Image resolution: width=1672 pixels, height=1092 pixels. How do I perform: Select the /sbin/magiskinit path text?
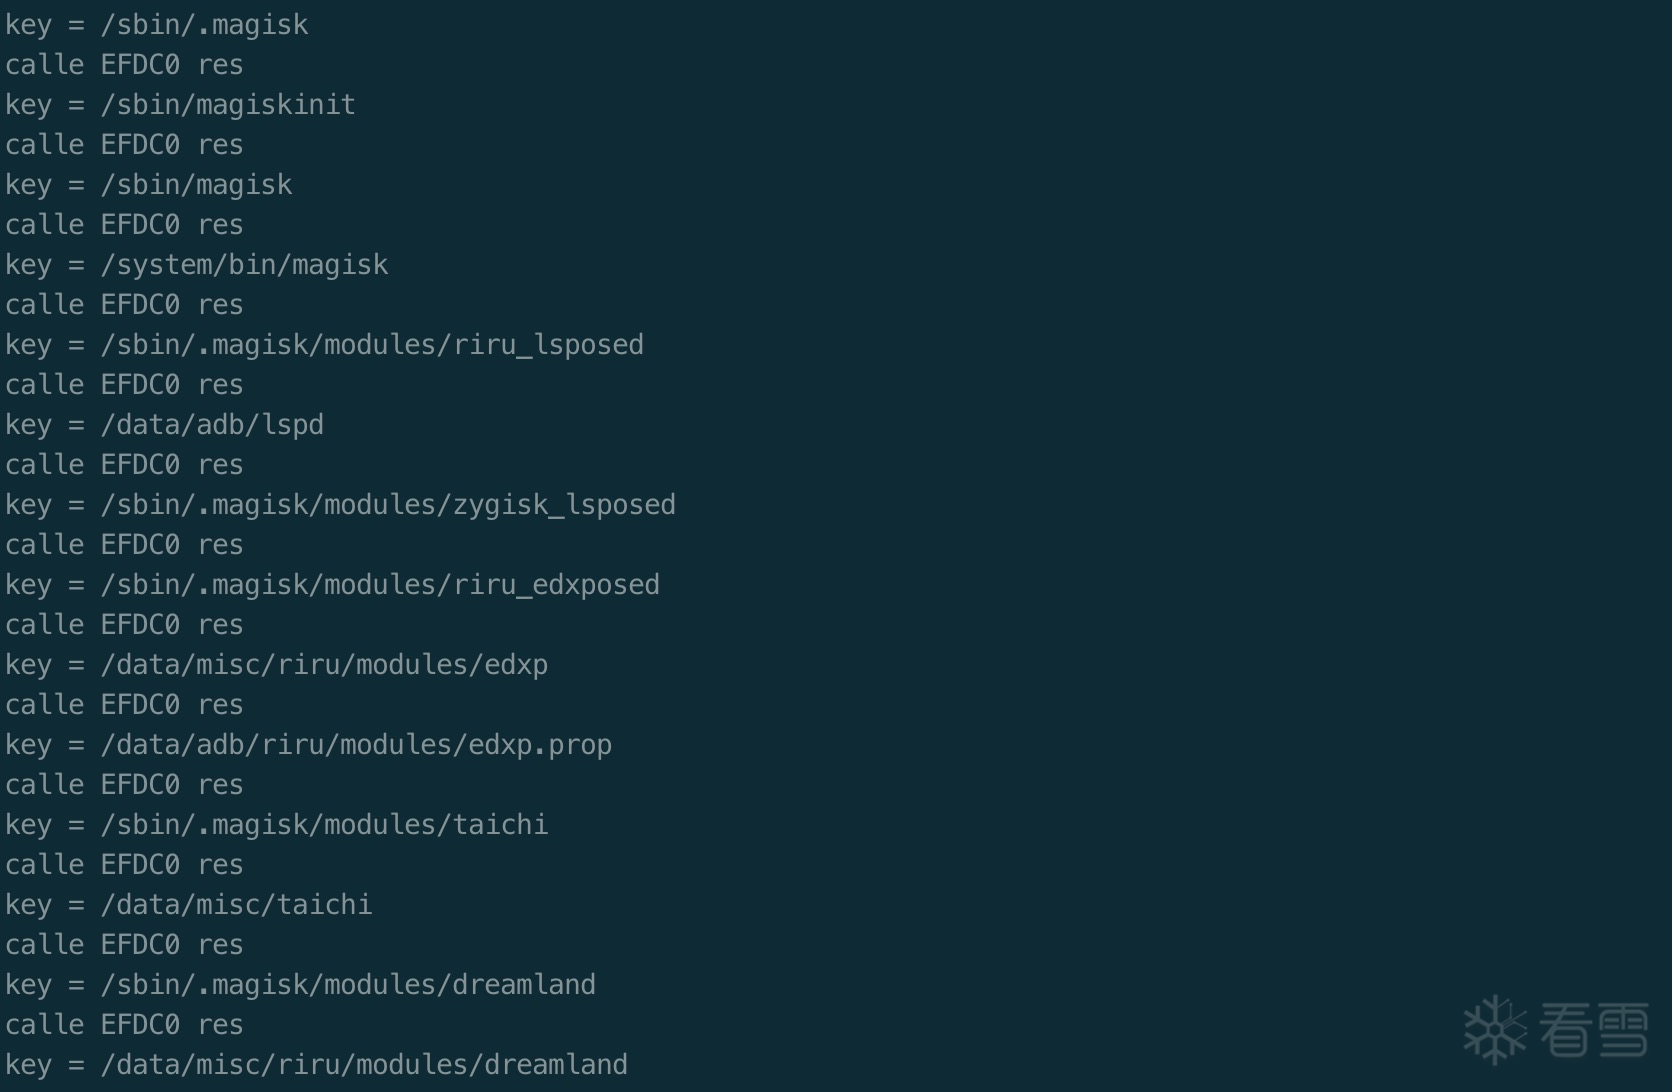(228, 105)
